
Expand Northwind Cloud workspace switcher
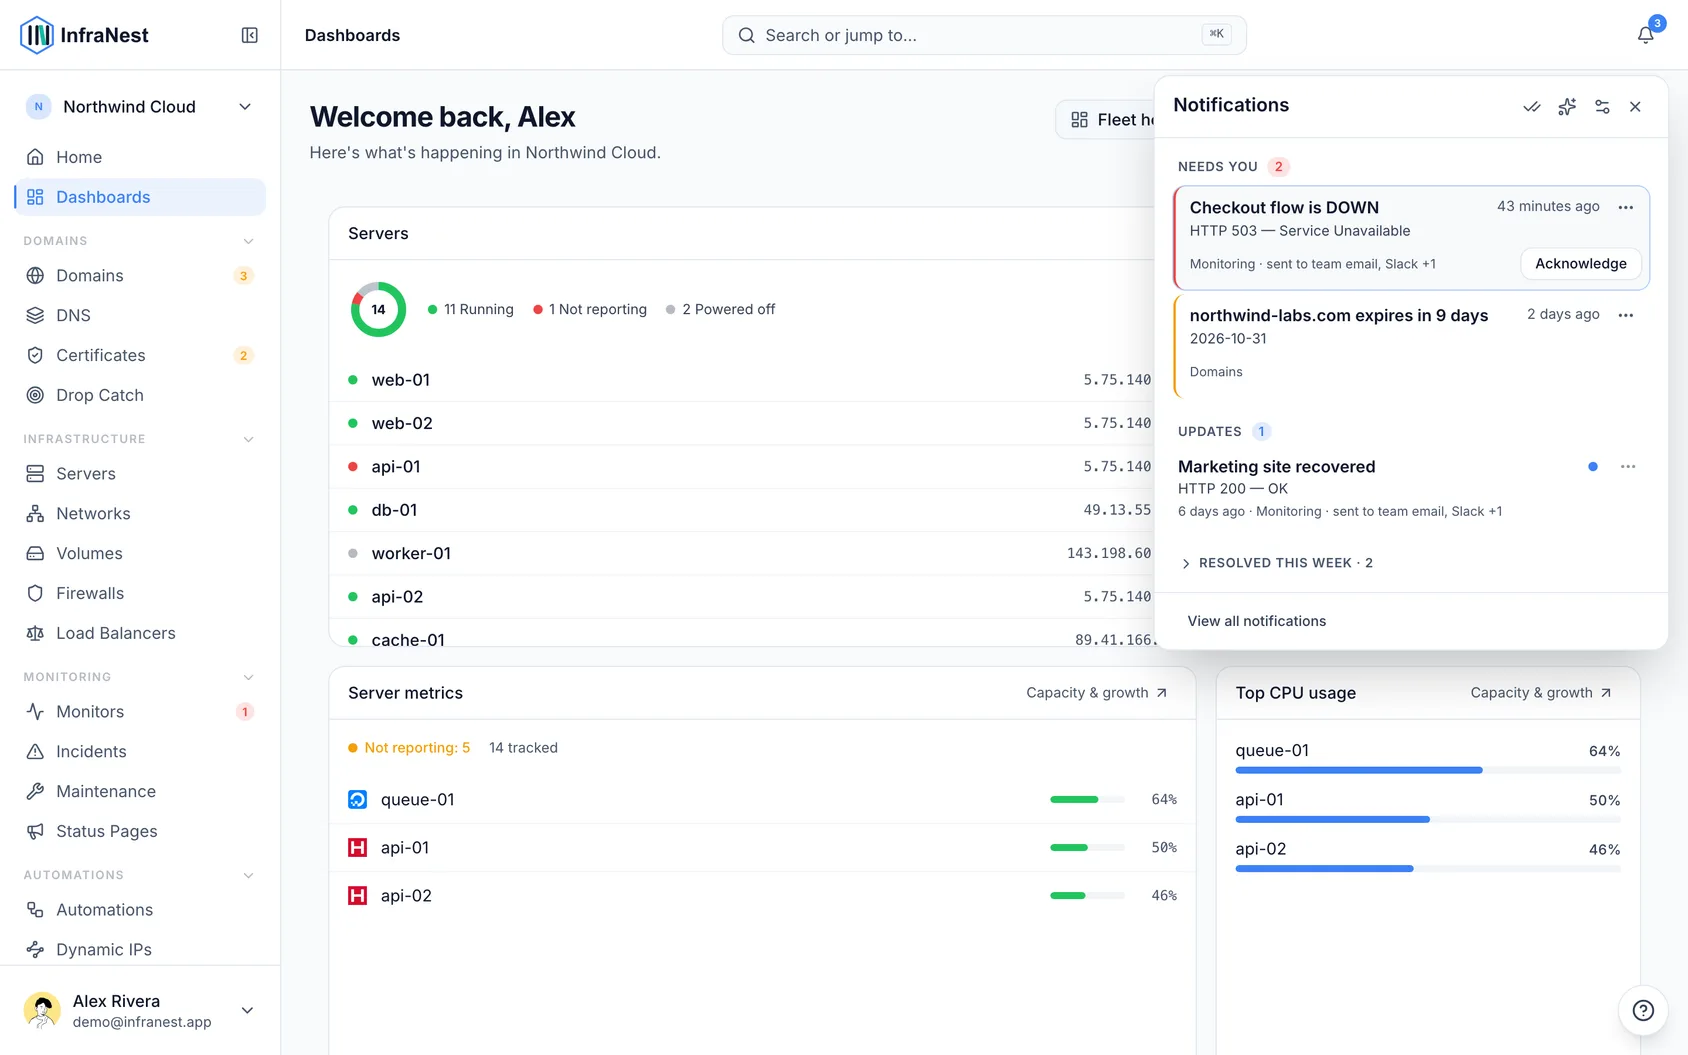140,107
